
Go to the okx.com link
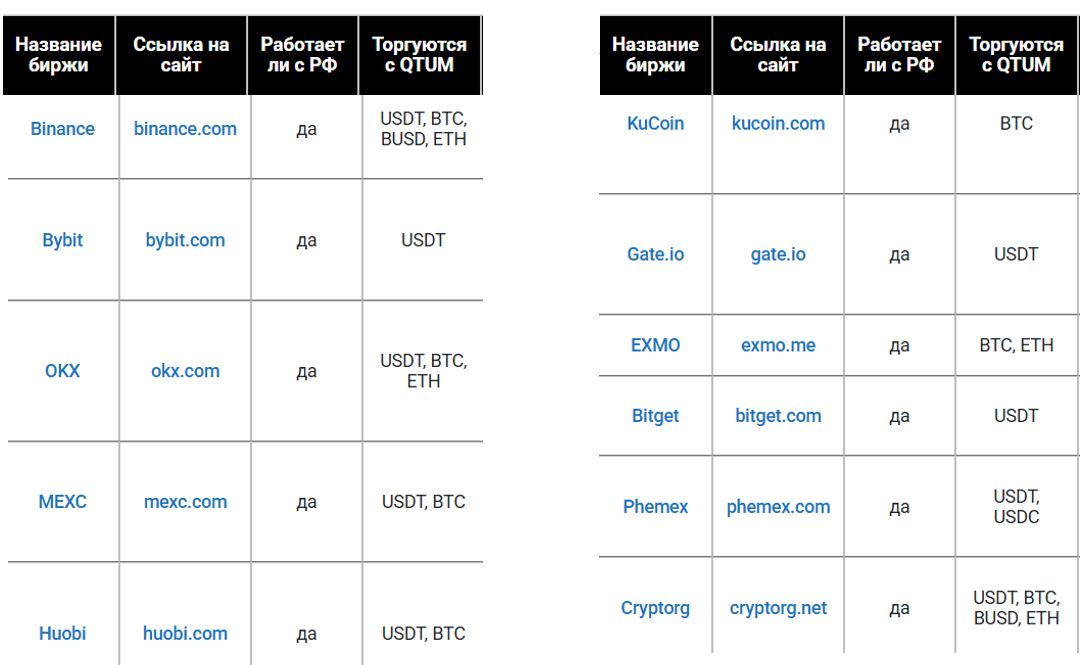coord(185,371)
